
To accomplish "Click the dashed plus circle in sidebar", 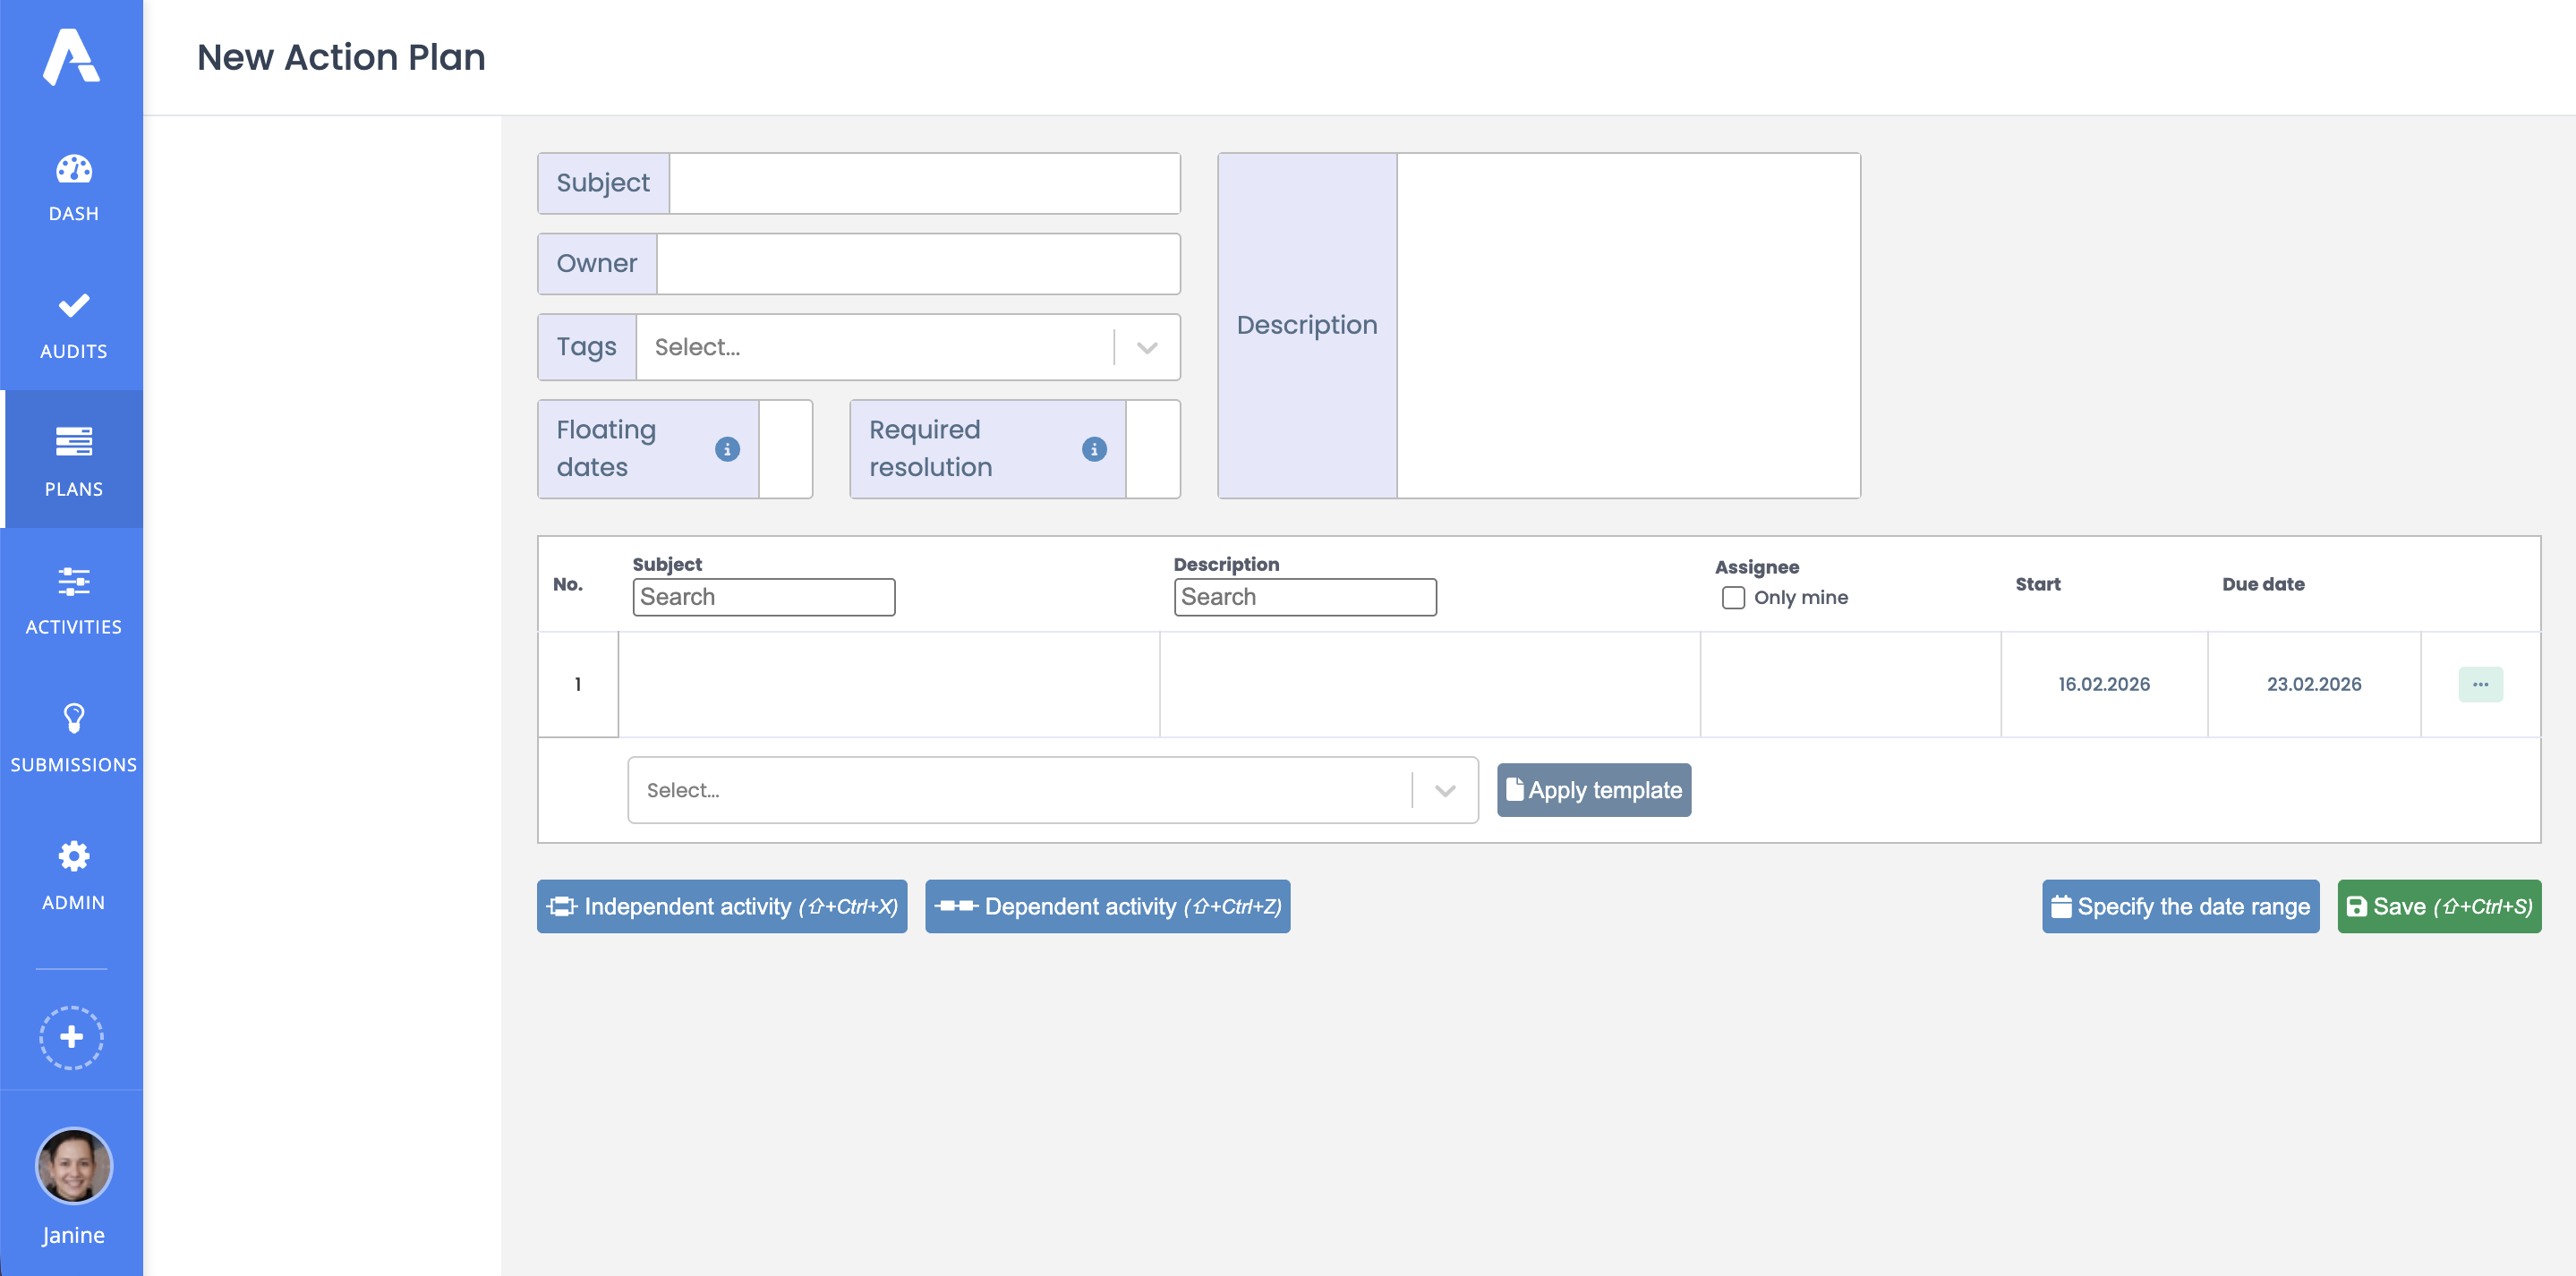I will pyautogui.click(x=71, y=1037).
